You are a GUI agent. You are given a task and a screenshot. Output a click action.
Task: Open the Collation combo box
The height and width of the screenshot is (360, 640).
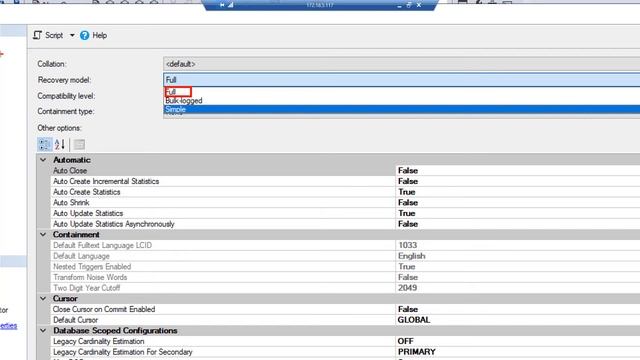(x=402, y=64)
